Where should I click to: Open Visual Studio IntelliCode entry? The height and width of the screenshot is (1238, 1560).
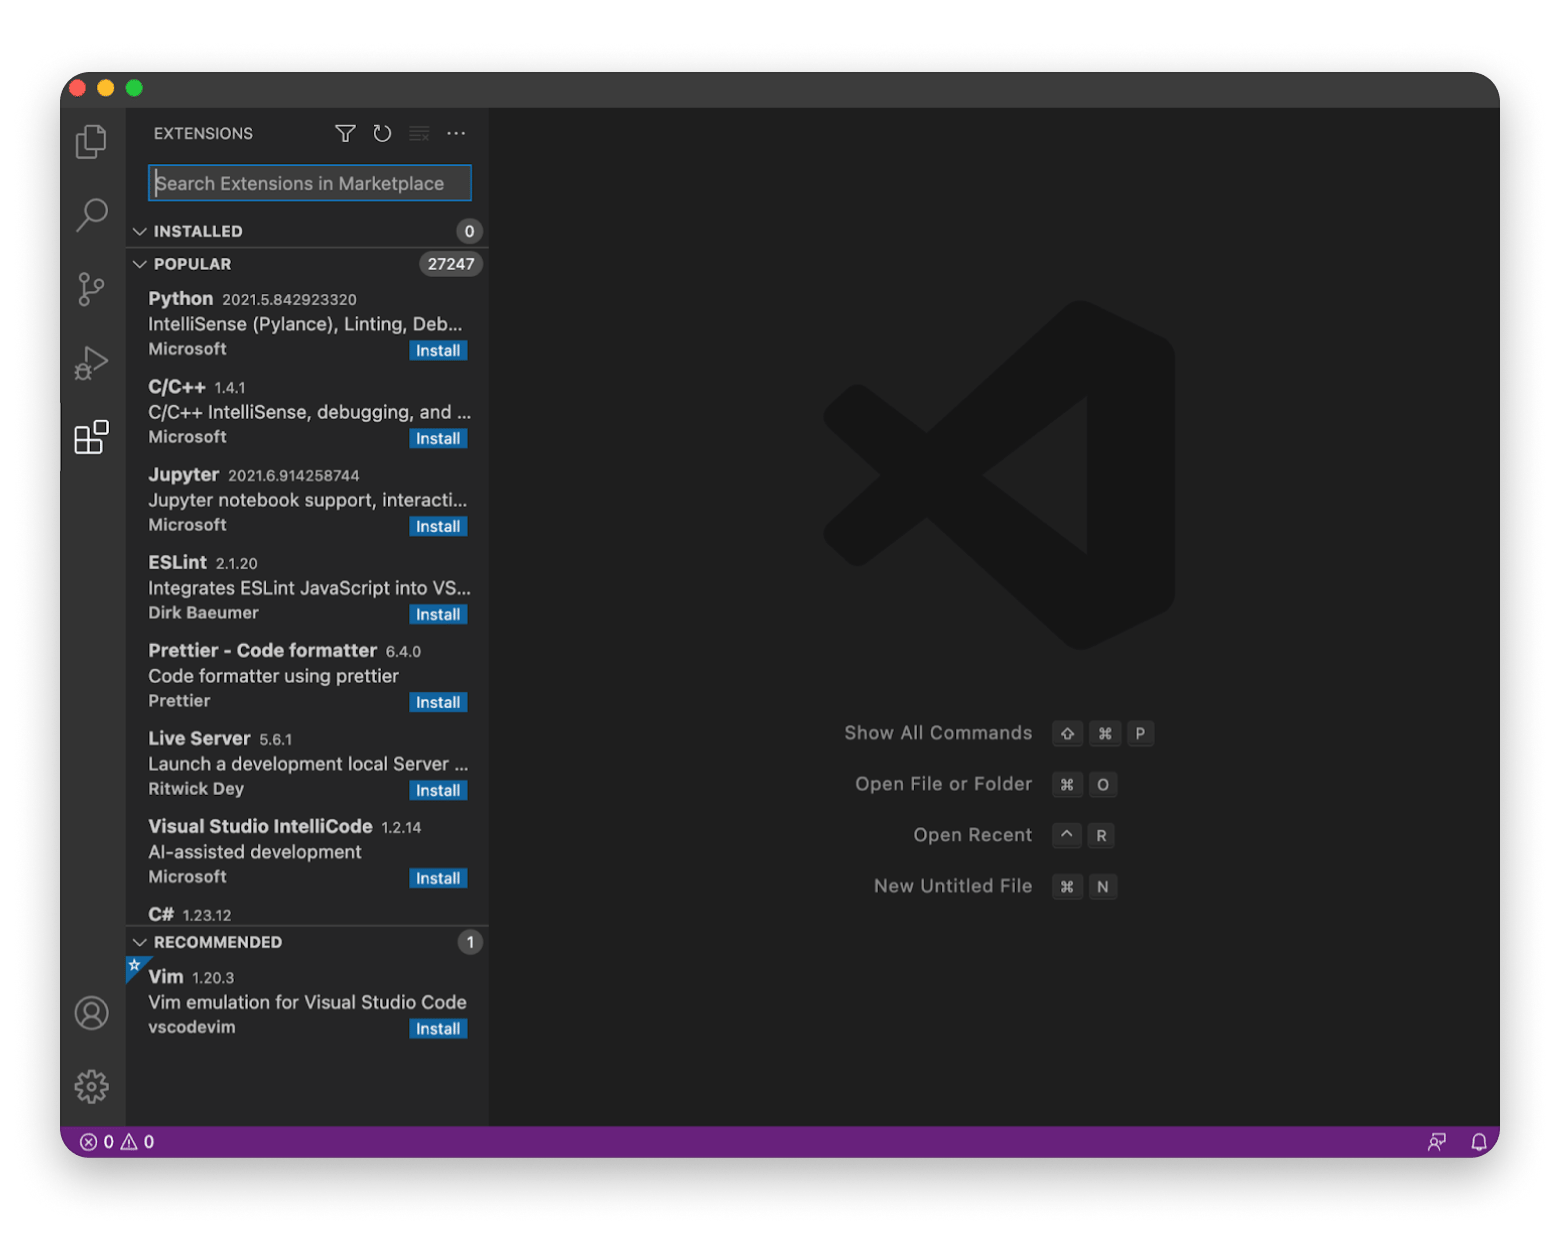coord(307,852)
